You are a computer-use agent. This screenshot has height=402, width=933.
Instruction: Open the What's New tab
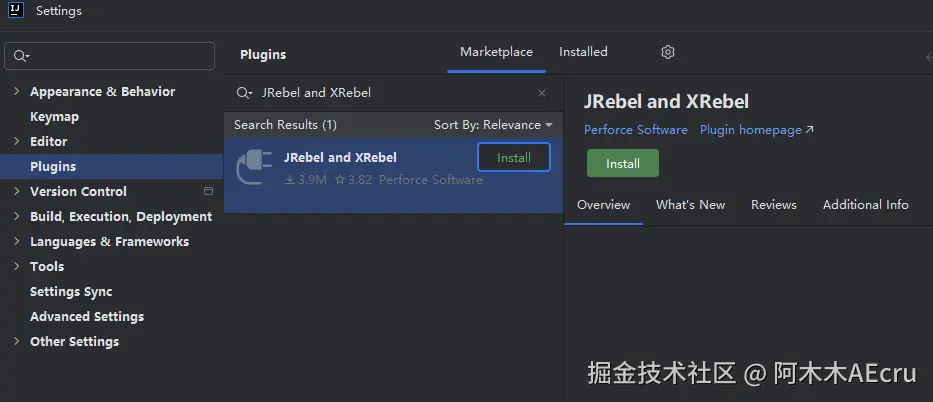click(690, 205)
